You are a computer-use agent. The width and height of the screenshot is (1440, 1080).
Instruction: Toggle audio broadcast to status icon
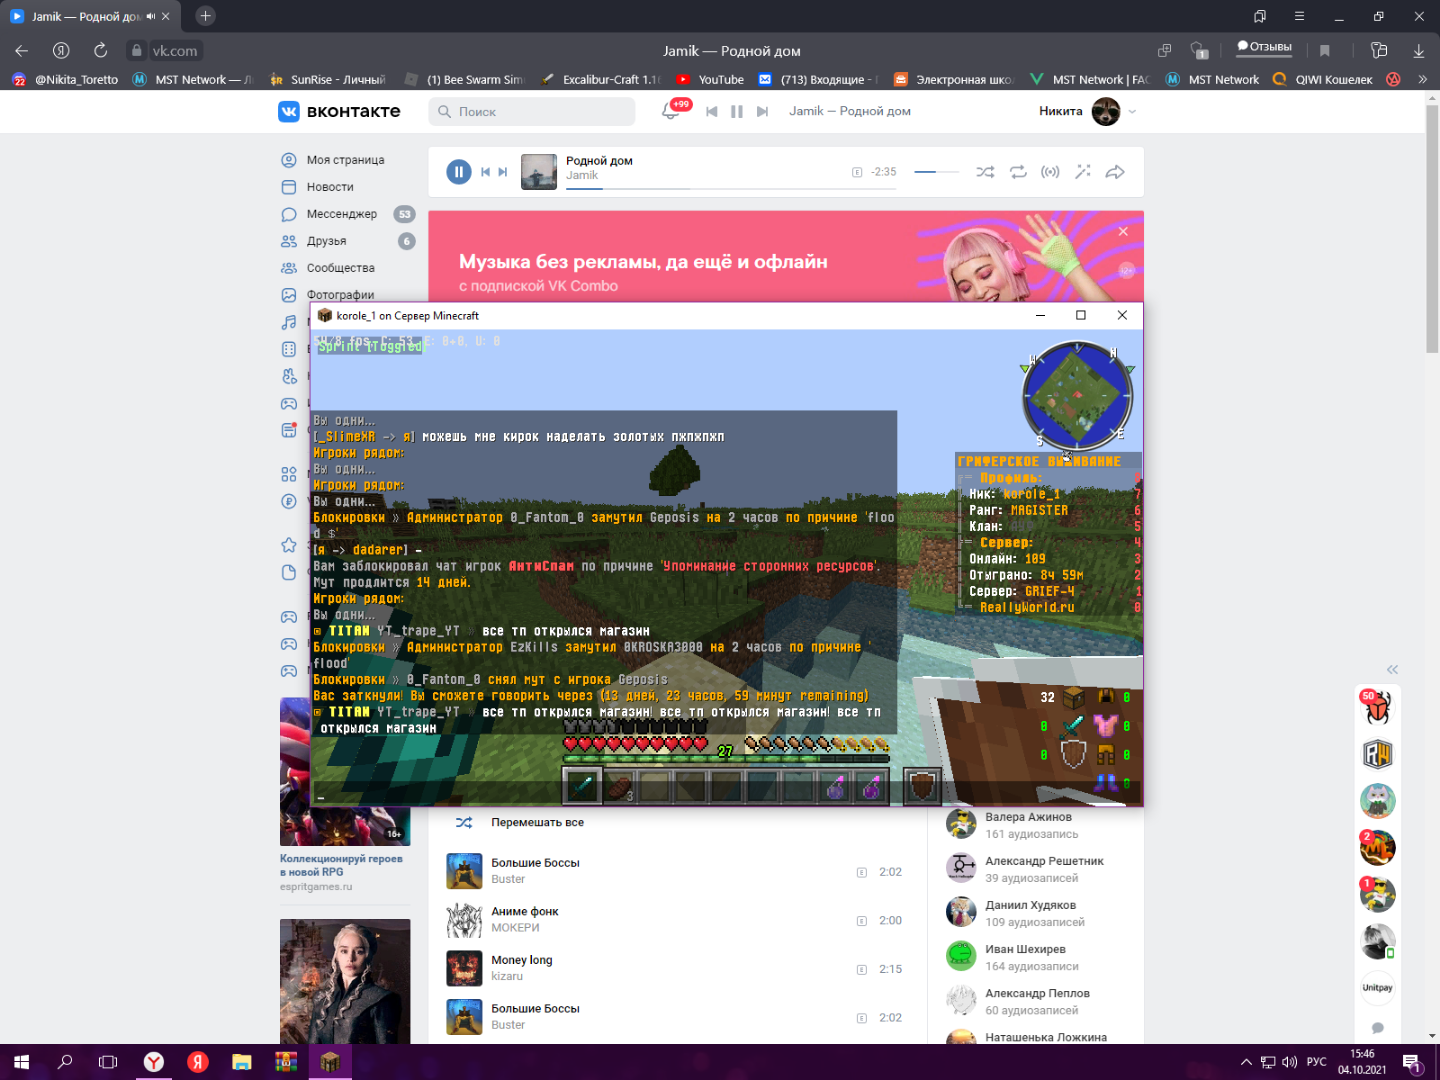[x=1050, y=172]
